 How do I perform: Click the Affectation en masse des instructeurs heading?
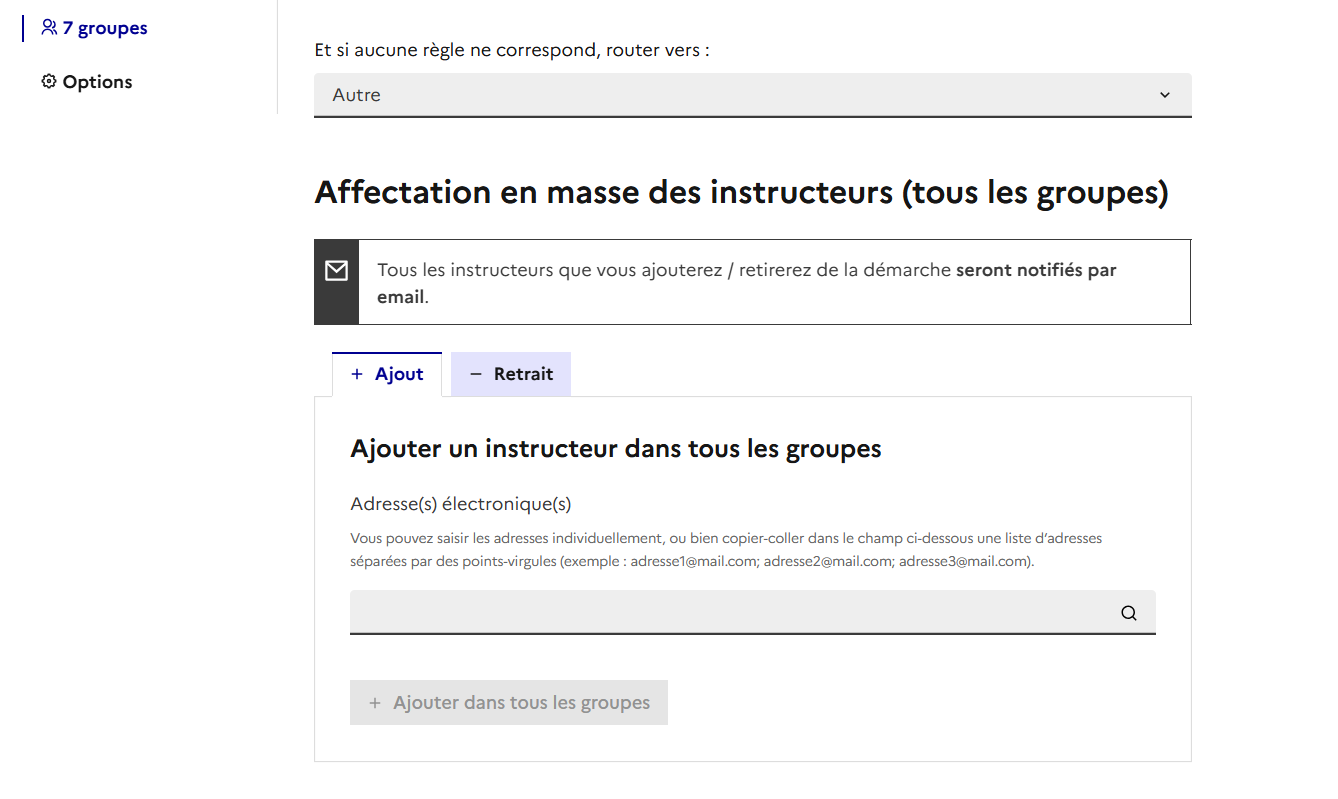pyautogui.click(x=741, y=192)
